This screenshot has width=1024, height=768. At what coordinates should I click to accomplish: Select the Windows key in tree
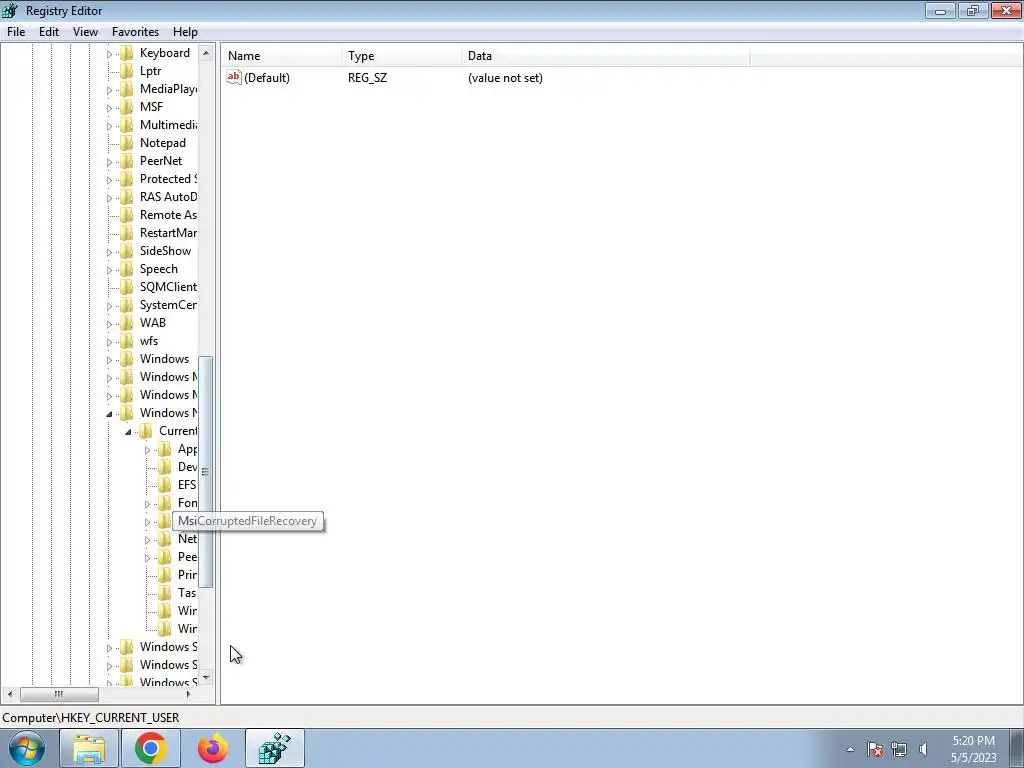point(164,359)
